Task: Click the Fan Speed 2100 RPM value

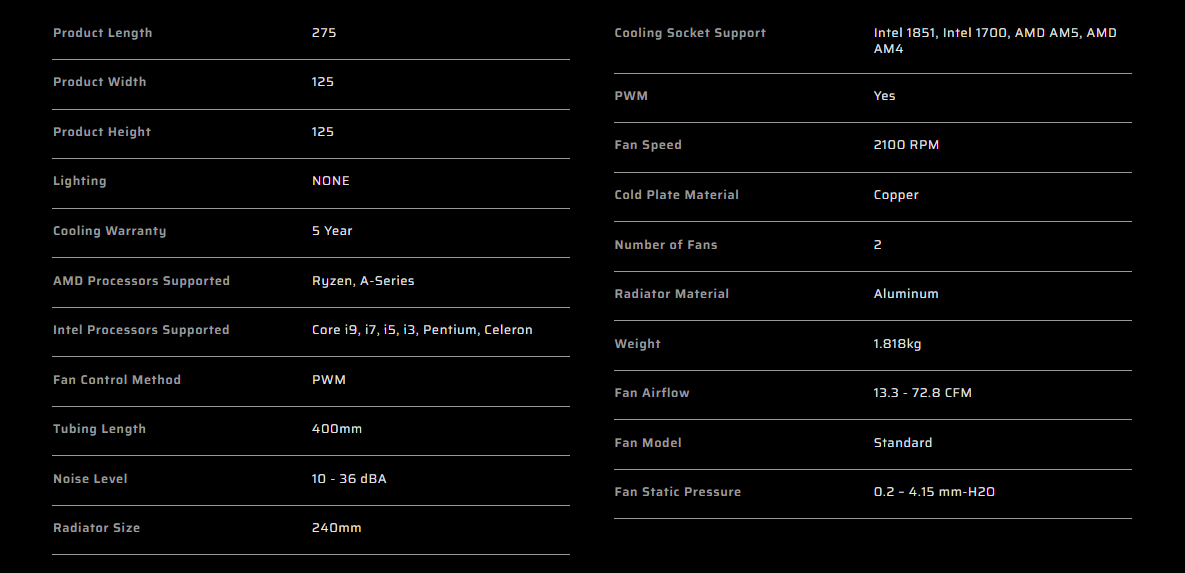Action: (x=906, y=145)
